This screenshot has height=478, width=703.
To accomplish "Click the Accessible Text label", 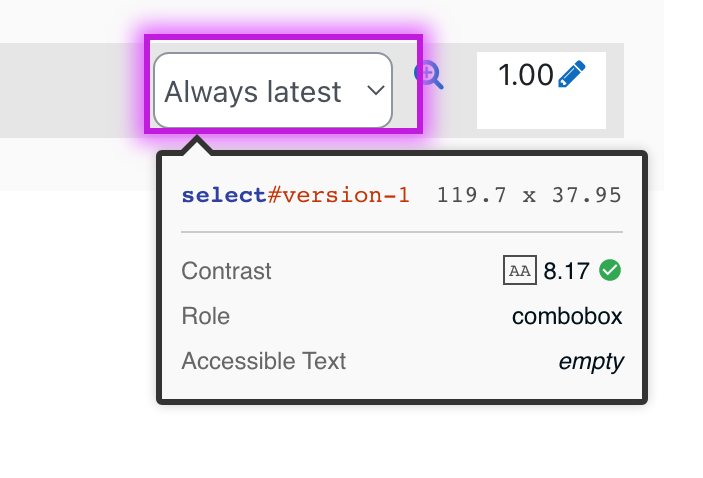I will (264, 361).
